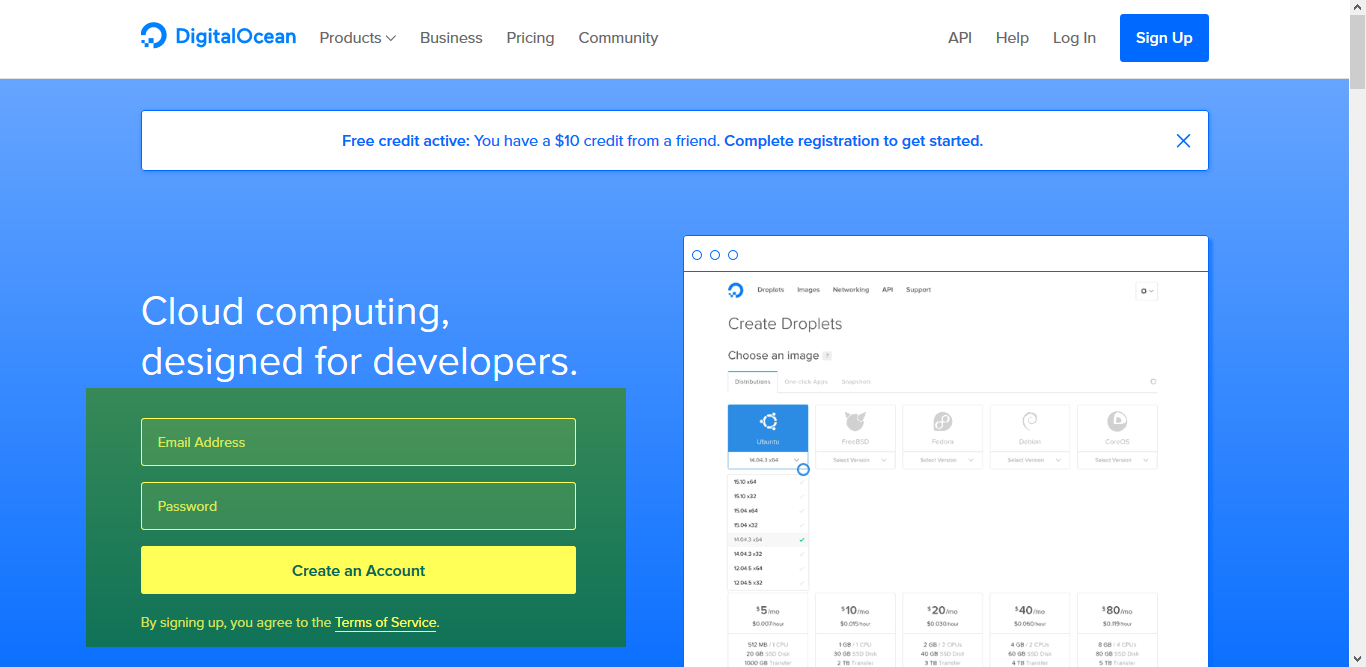Click Create an Account
Viewport: 1366px width, 667px height.
coord(358,570)
